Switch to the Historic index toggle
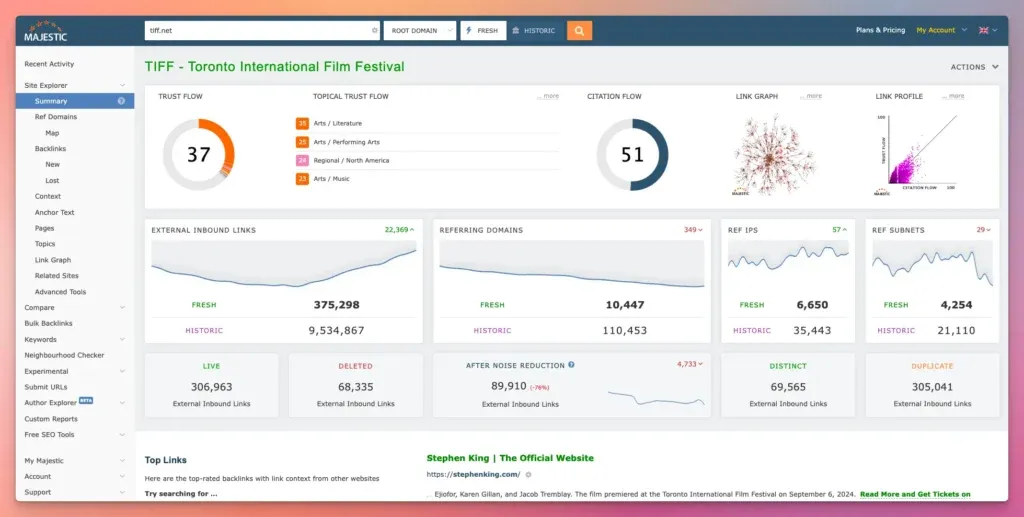The width and height of the screenshot is (1024, 517). point(534,31)
